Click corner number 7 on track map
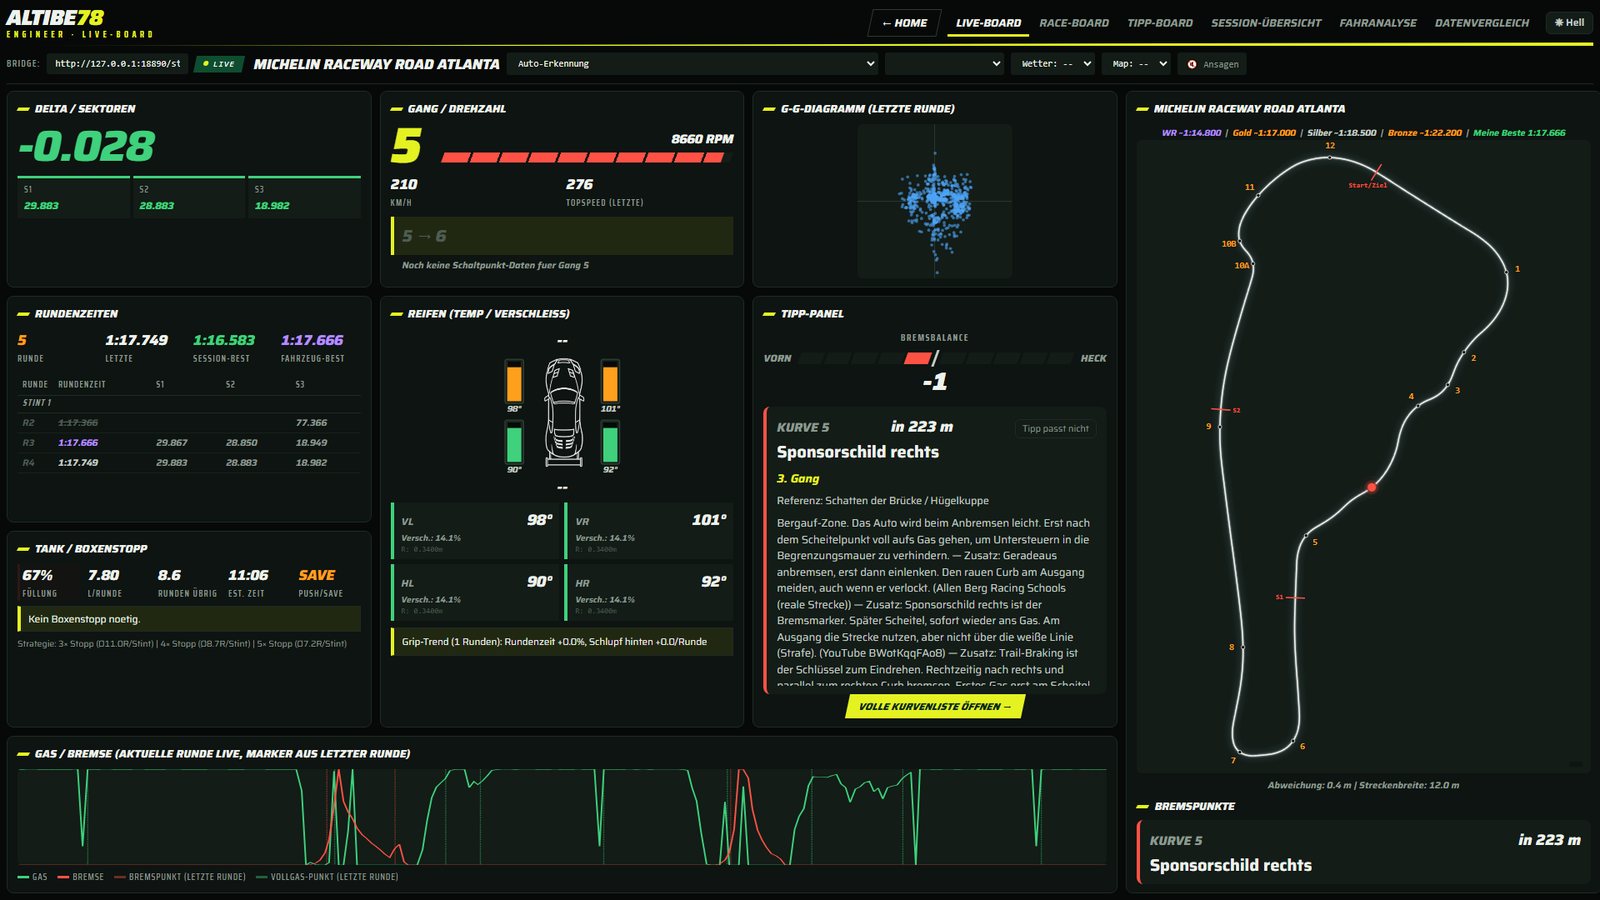Image resolution: width=1600 pixels, height=900 pixels. [1233, 760]
